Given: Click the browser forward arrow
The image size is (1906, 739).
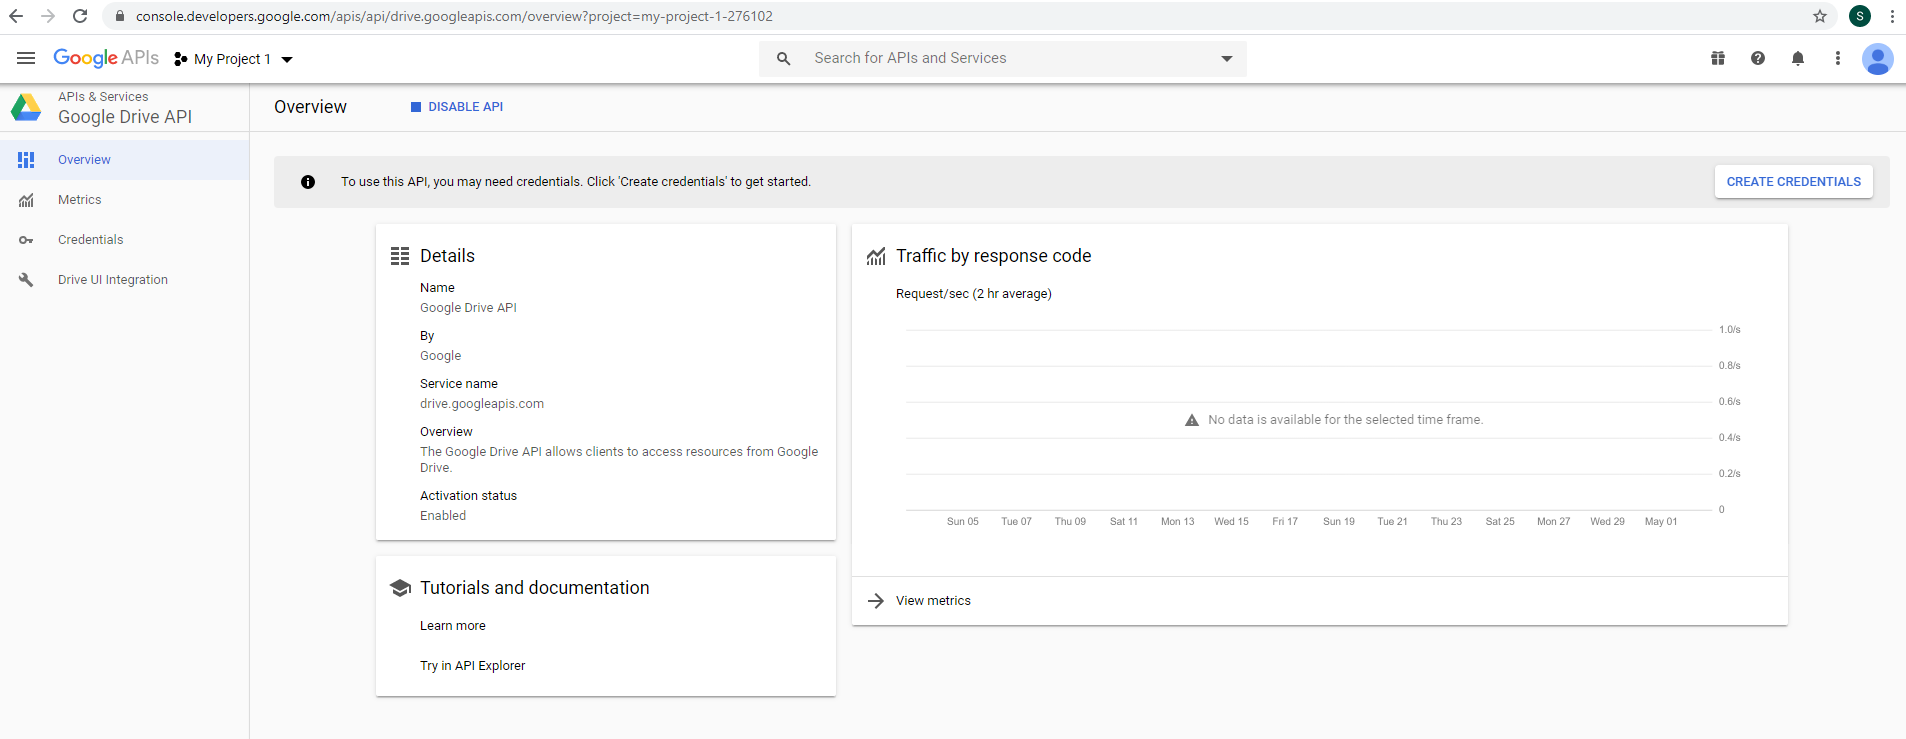Looking at the screenshot, I should pos(48,16).
